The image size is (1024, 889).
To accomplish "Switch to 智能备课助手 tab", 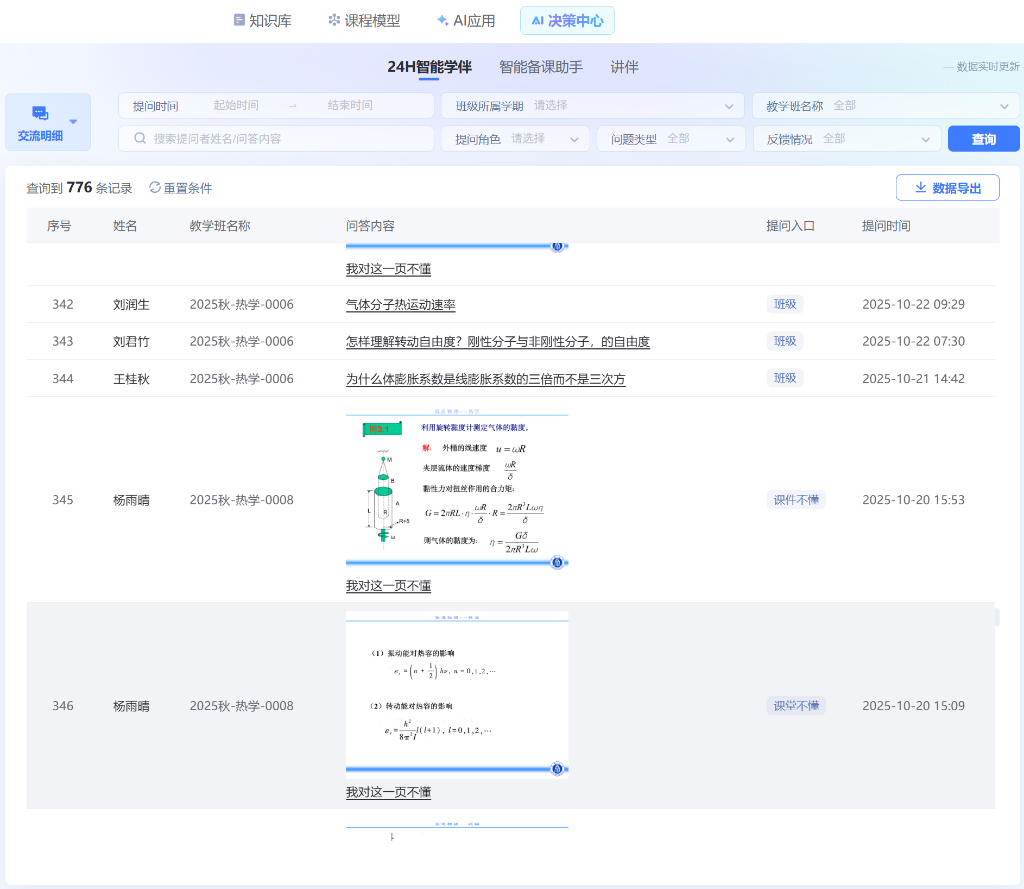I will (540, 67).
